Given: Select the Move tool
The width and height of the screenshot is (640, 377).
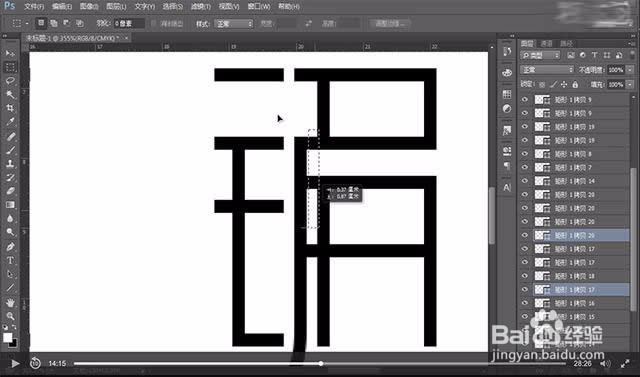Looking at the screenshot, I should (10, 53).
